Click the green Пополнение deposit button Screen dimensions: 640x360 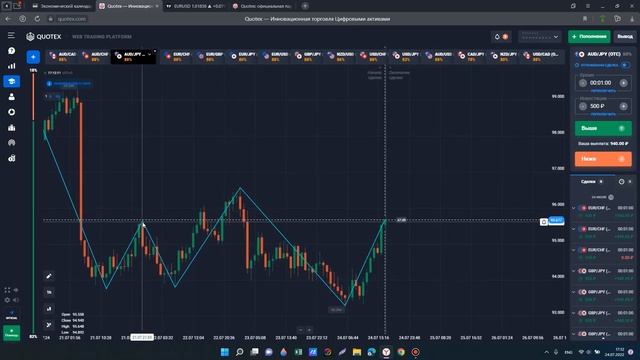coord(589,37)
